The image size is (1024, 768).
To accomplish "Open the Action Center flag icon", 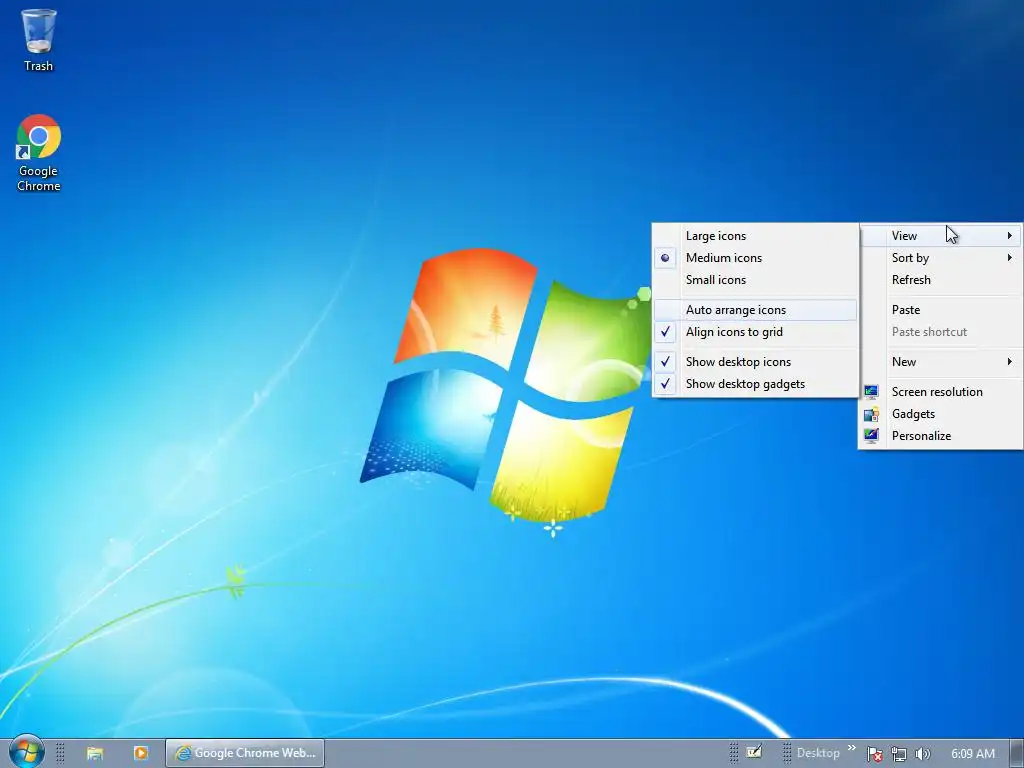I will (874, 754).
